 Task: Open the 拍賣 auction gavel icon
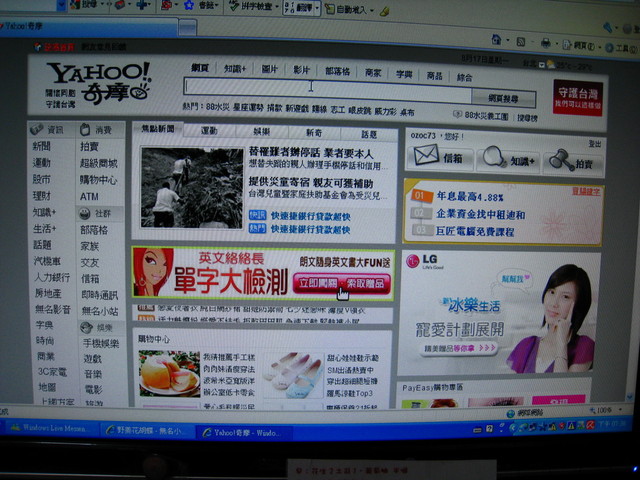(x=561, y=160)
